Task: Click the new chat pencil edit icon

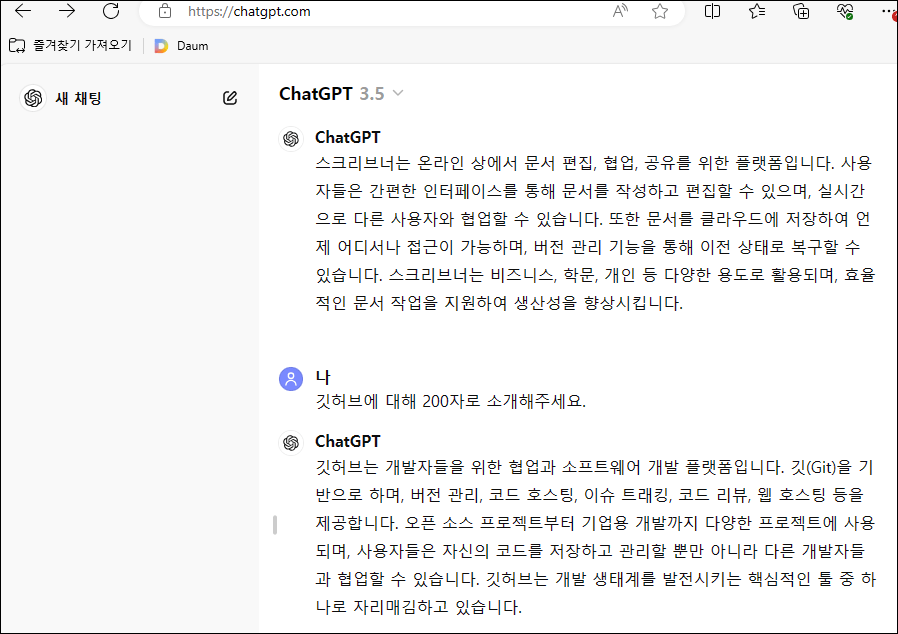Action: tap(230, 98)
